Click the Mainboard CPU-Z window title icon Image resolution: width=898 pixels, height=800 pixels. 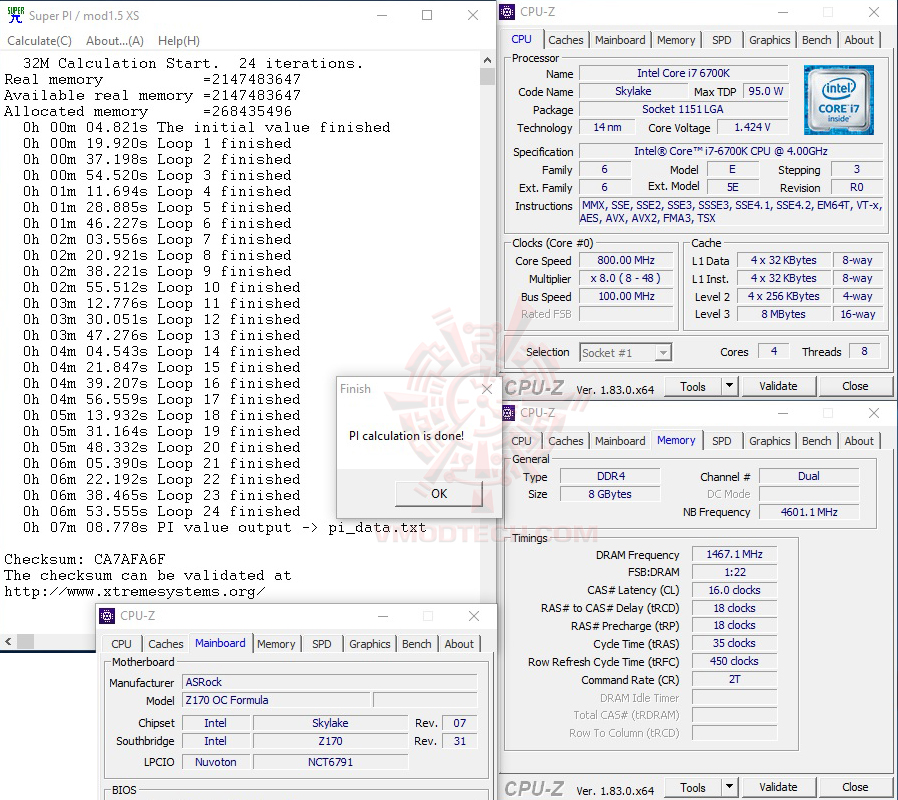point(107,616)
